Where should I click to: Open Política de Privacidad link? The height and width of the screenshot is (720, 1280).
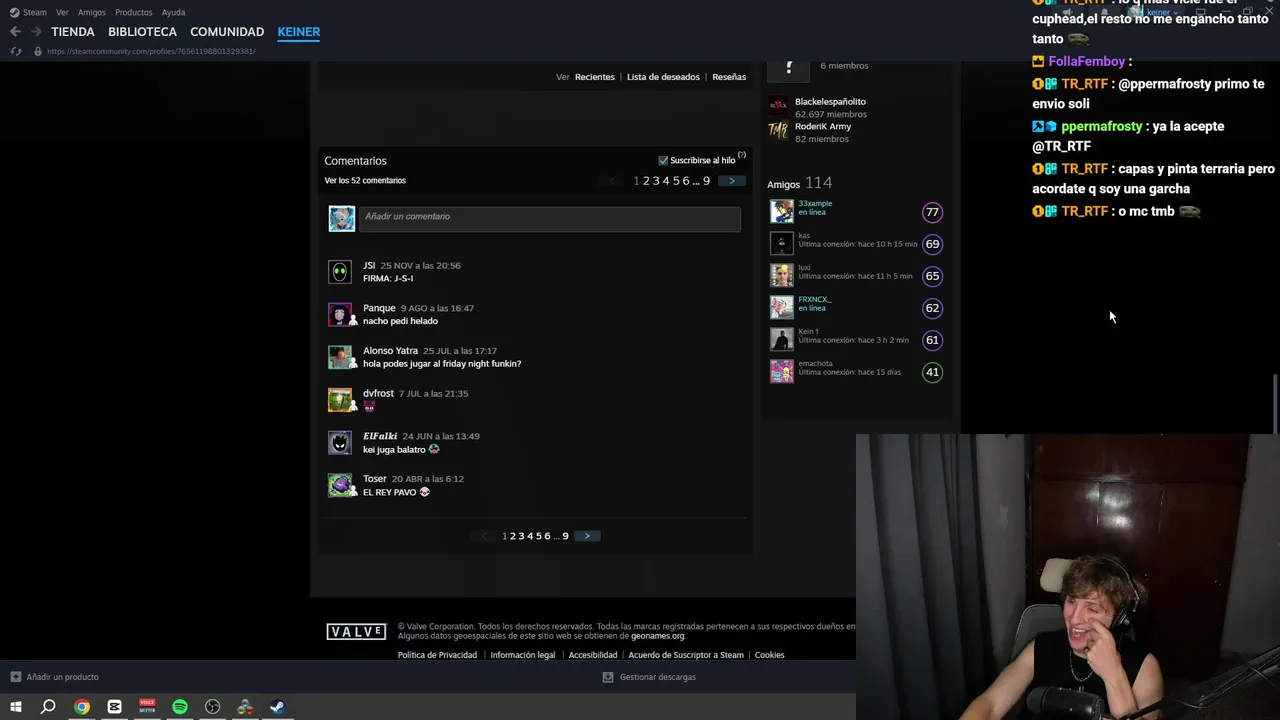click(x=437, y=655)
